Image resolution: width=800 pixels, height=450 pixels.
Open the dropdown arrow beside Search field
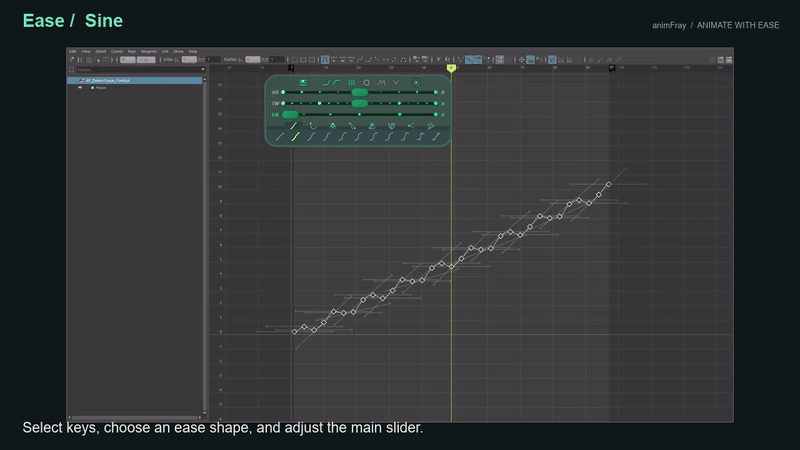(x=203, y=69)
